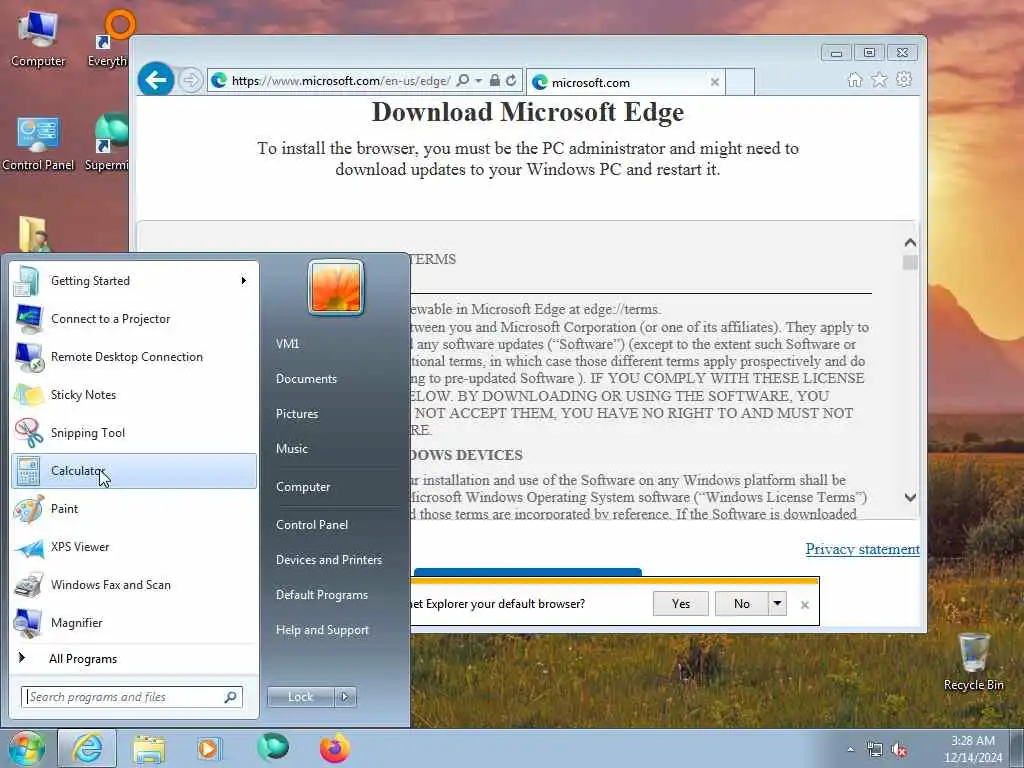Open Music in Start menu right pane
The image size is (1024, 768).
292,449
